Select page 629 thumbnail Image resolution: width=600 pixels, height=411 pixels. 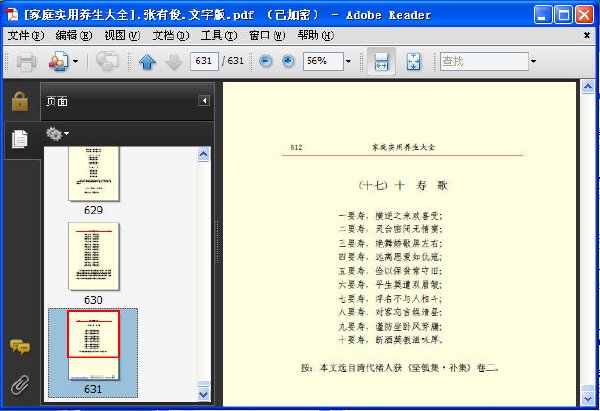(94, 174)
